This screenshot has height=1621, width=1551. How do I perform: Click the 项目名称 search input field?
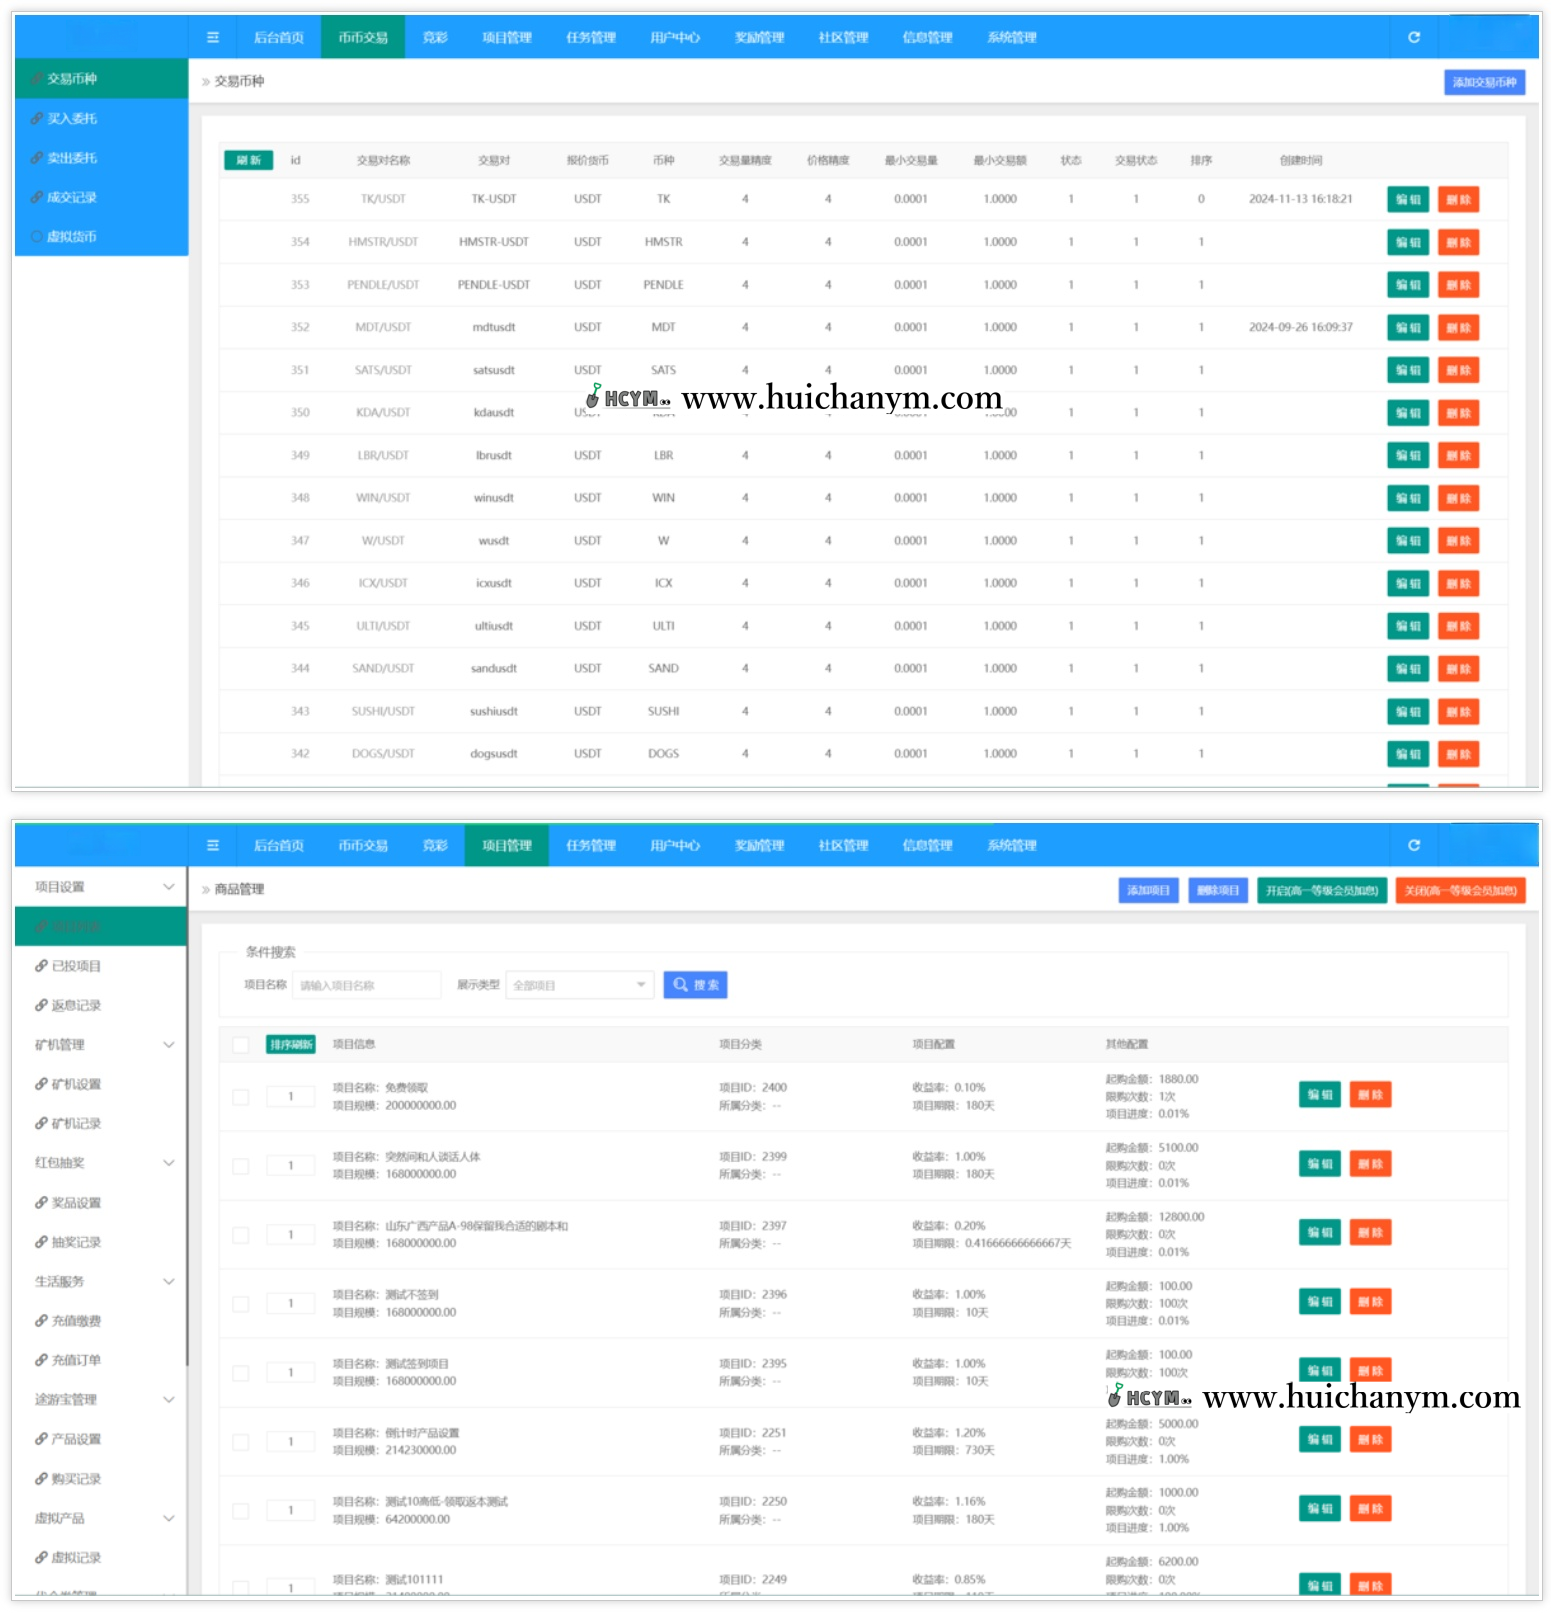(366, 985)
